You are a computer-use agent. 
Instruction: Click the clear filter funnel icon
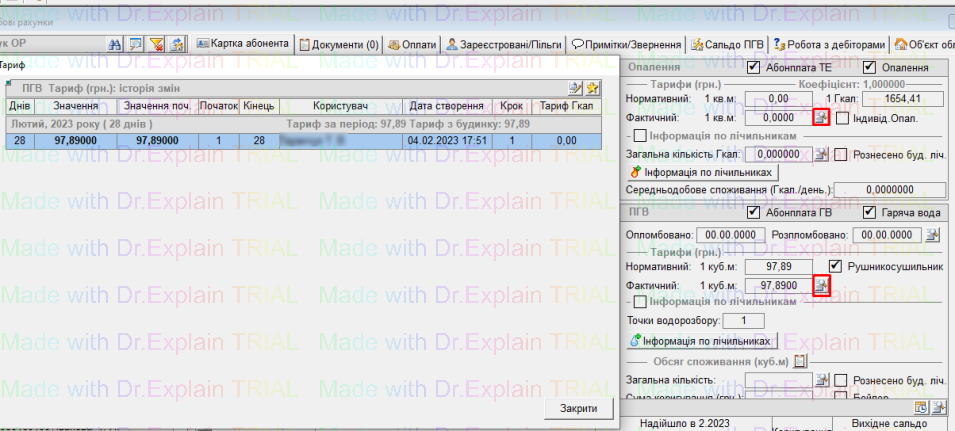tap(156, 44)
